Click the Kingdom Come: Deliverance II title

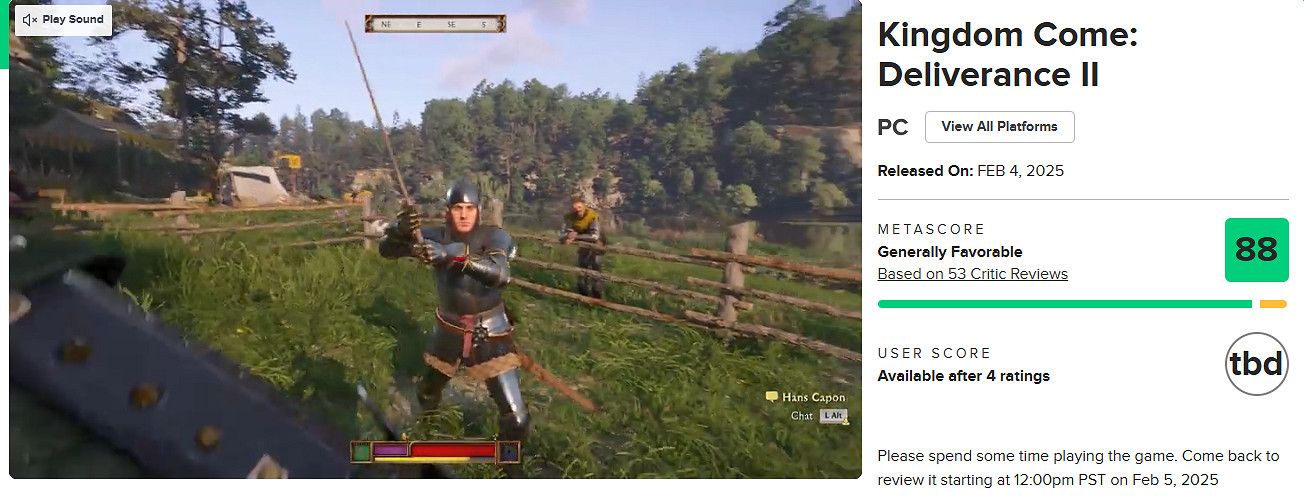click(x=1008, y=55)
